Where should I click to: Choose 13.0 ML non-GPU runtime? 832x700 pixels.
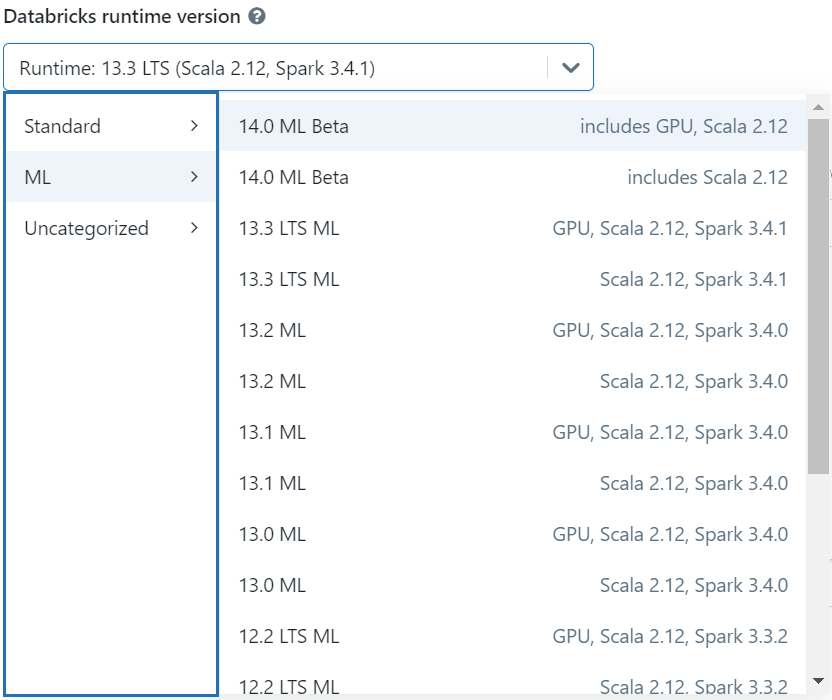[513, 584]
